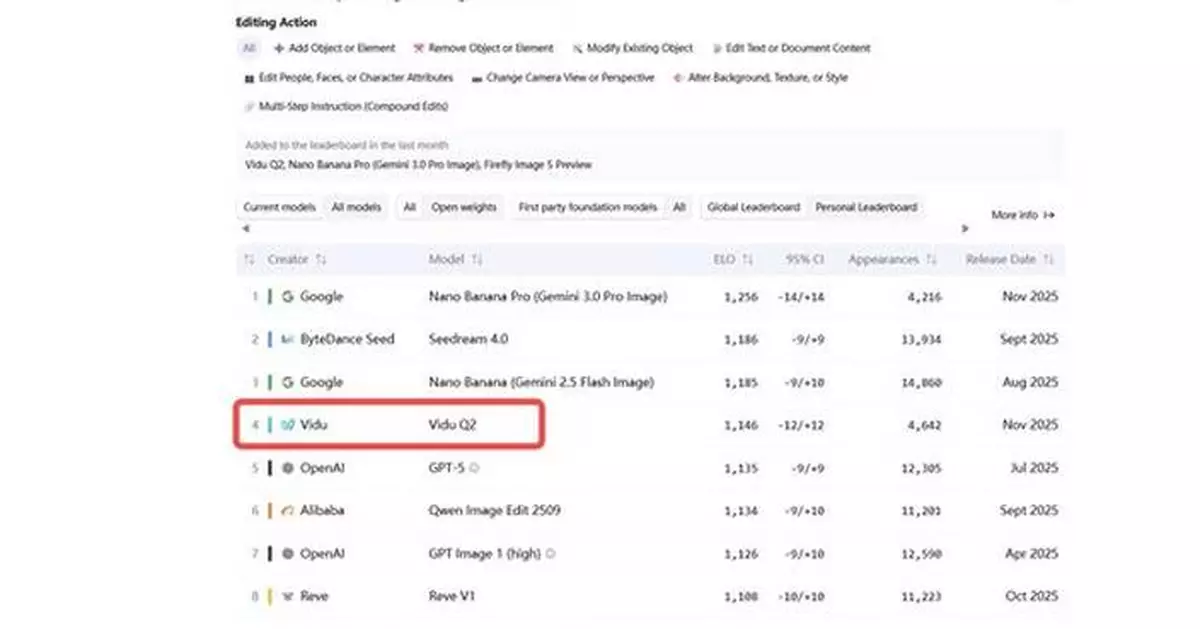
Task: Click the rank column sort icon
Action: pos(249,260)
